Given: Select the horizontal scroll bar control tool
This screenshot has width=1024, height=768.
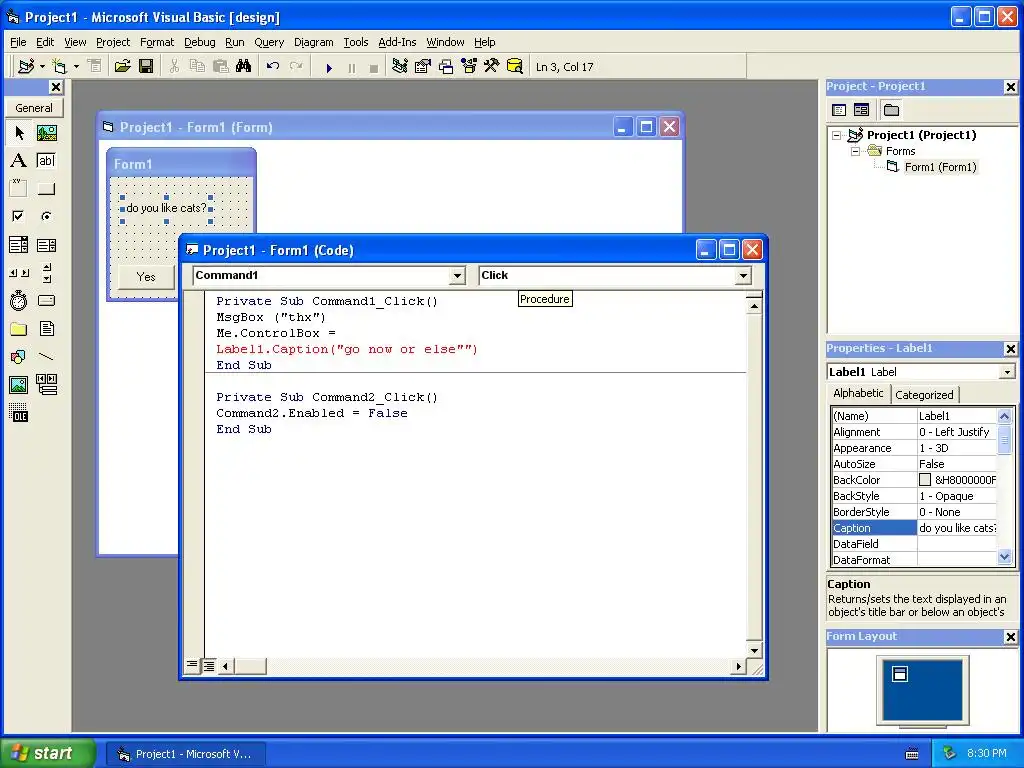Looking at the screenshot, I should click(19, 272).
